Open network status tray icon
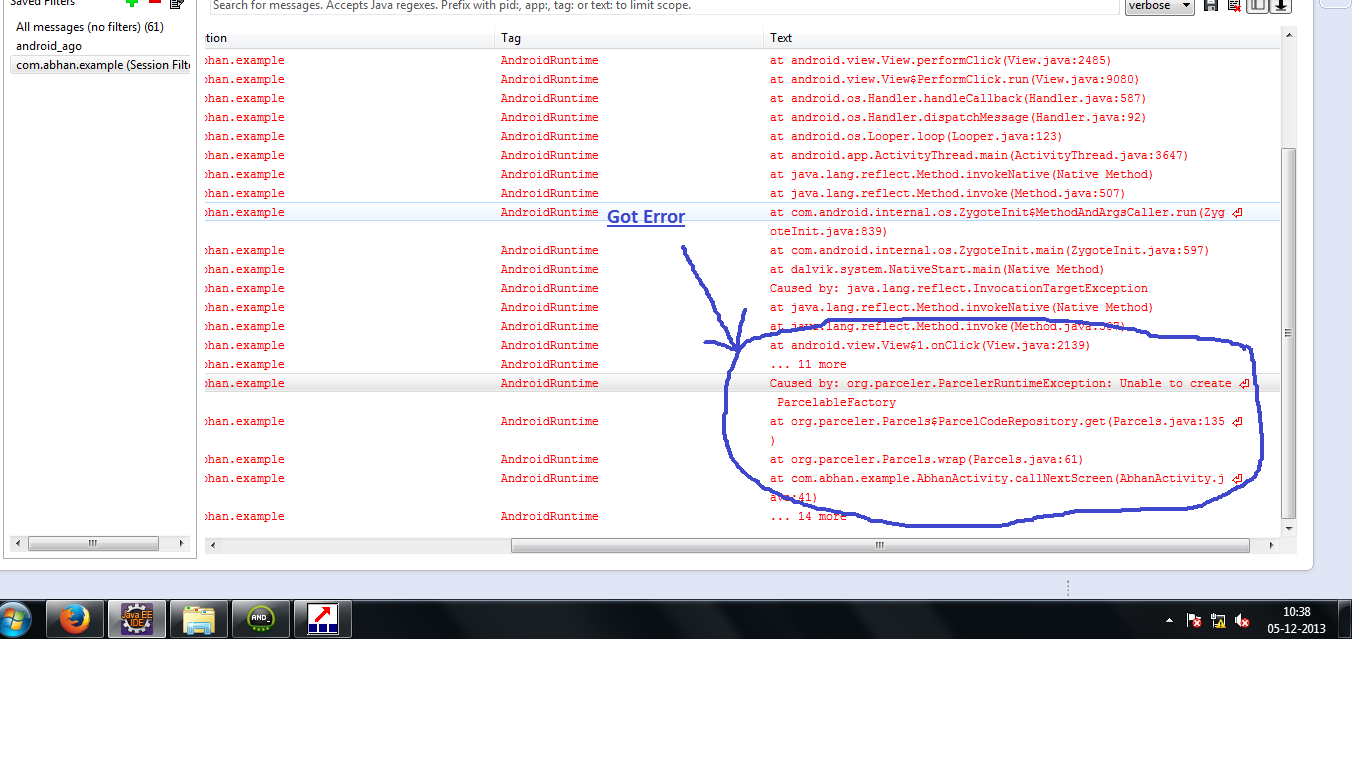 (1218, 621)
